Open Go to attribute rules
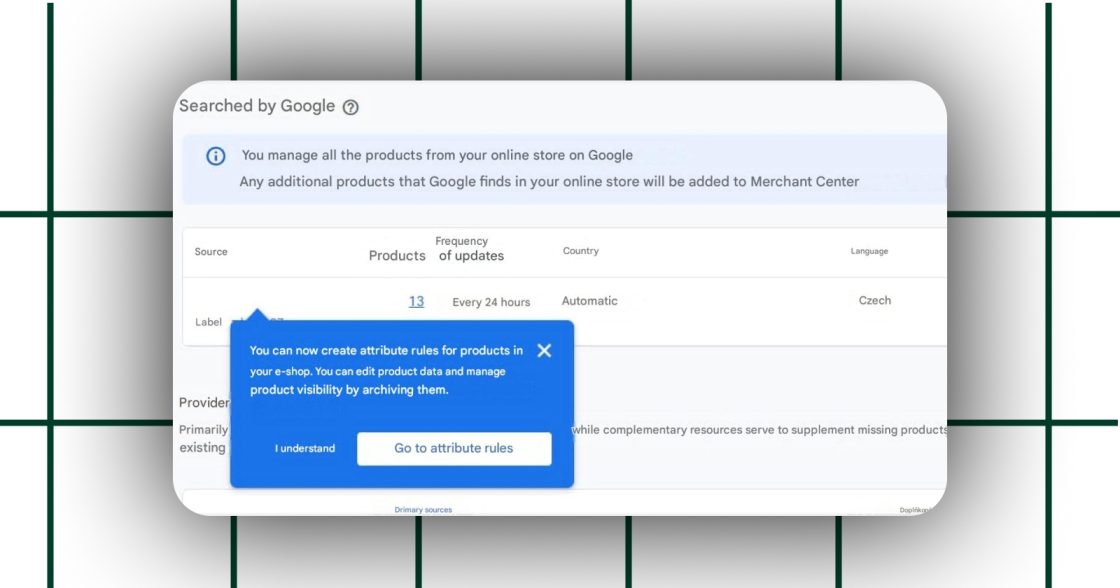This screenshot has width=1120, height=588. [x=454, y=449]
